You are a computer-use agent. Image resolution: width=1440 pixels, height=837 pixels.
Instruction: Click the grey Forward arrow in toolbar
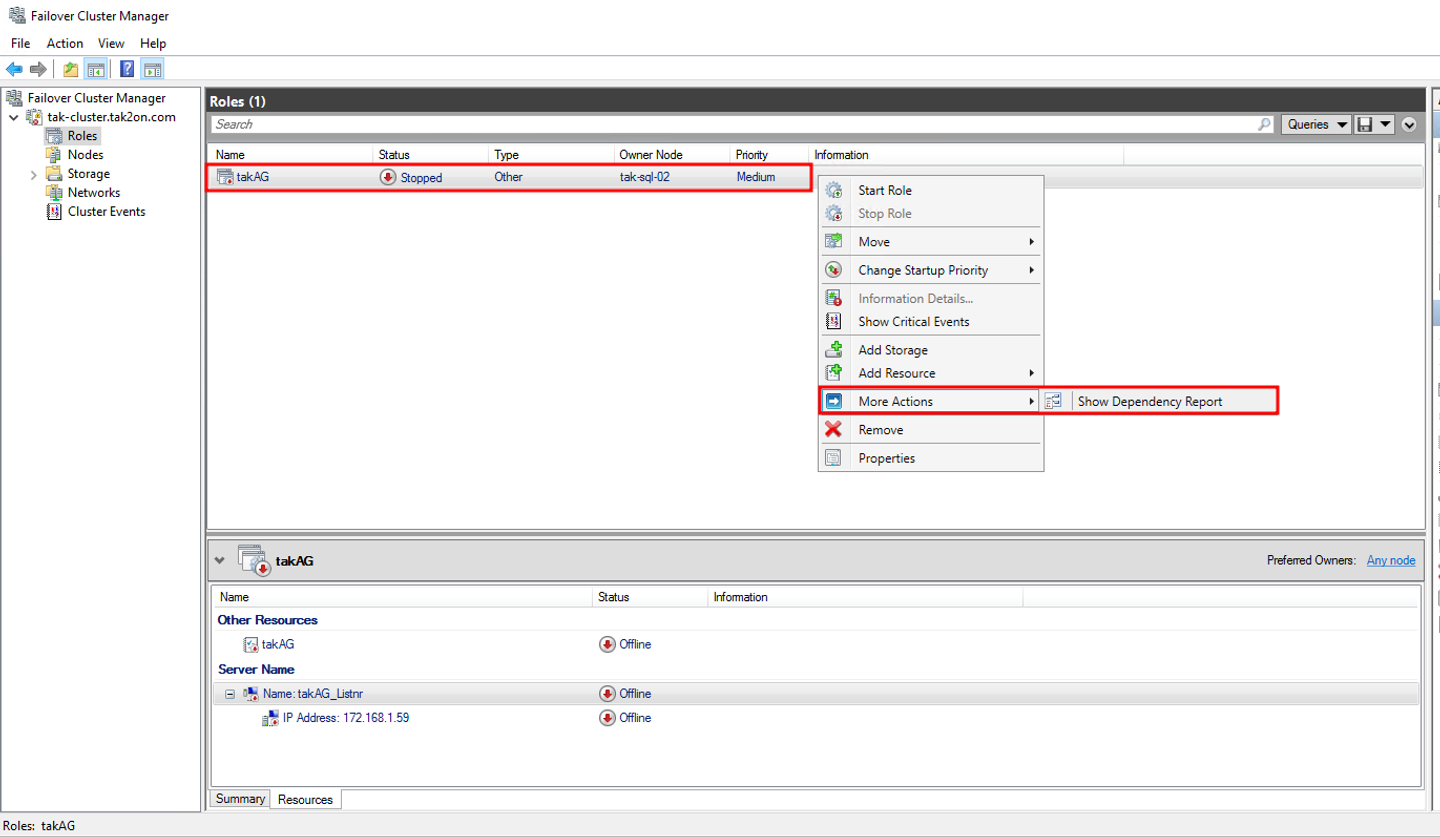point(38,69)
